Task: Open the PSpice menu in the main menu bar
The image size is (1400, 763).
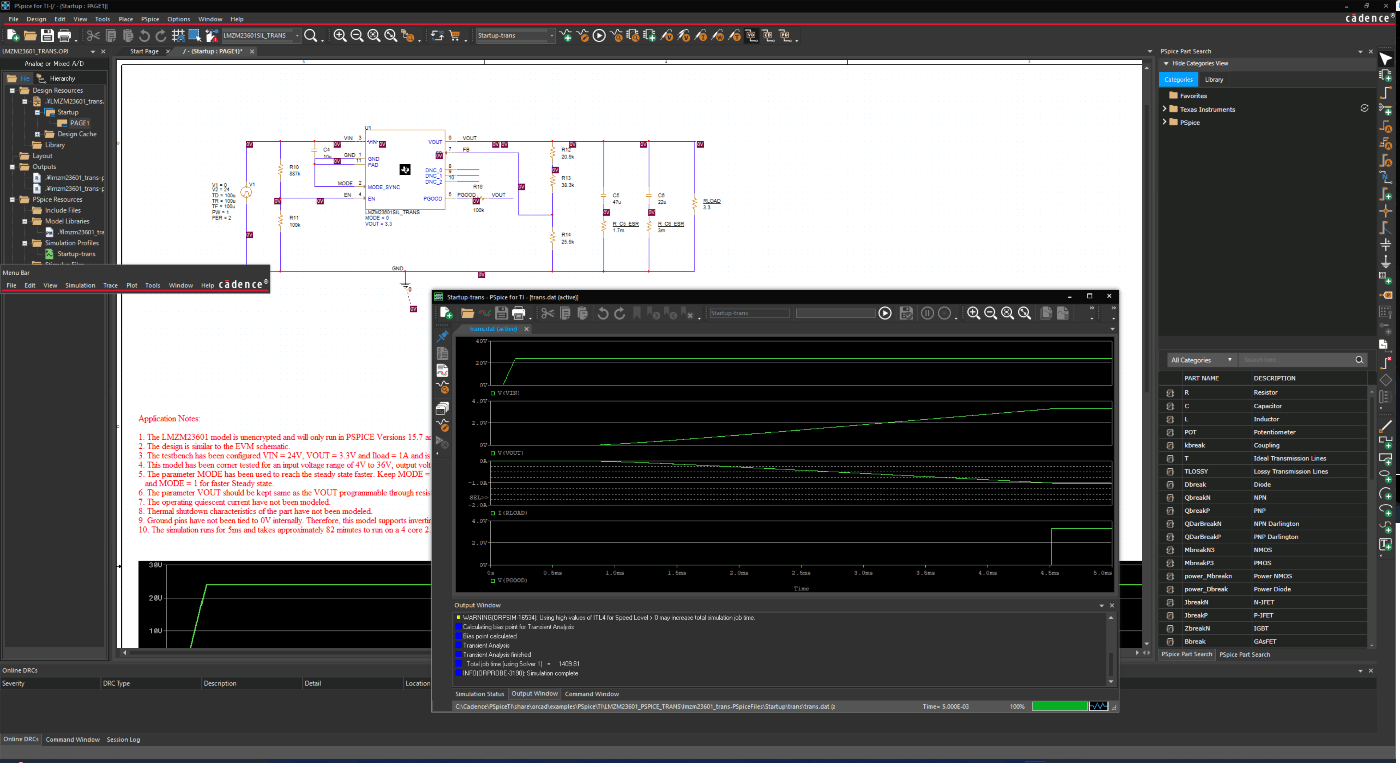Action: tap(150, 19)
